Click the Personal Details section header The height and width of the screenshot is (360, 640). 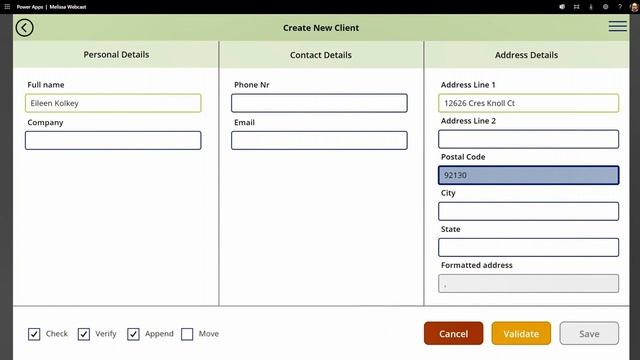click(116, 54)
